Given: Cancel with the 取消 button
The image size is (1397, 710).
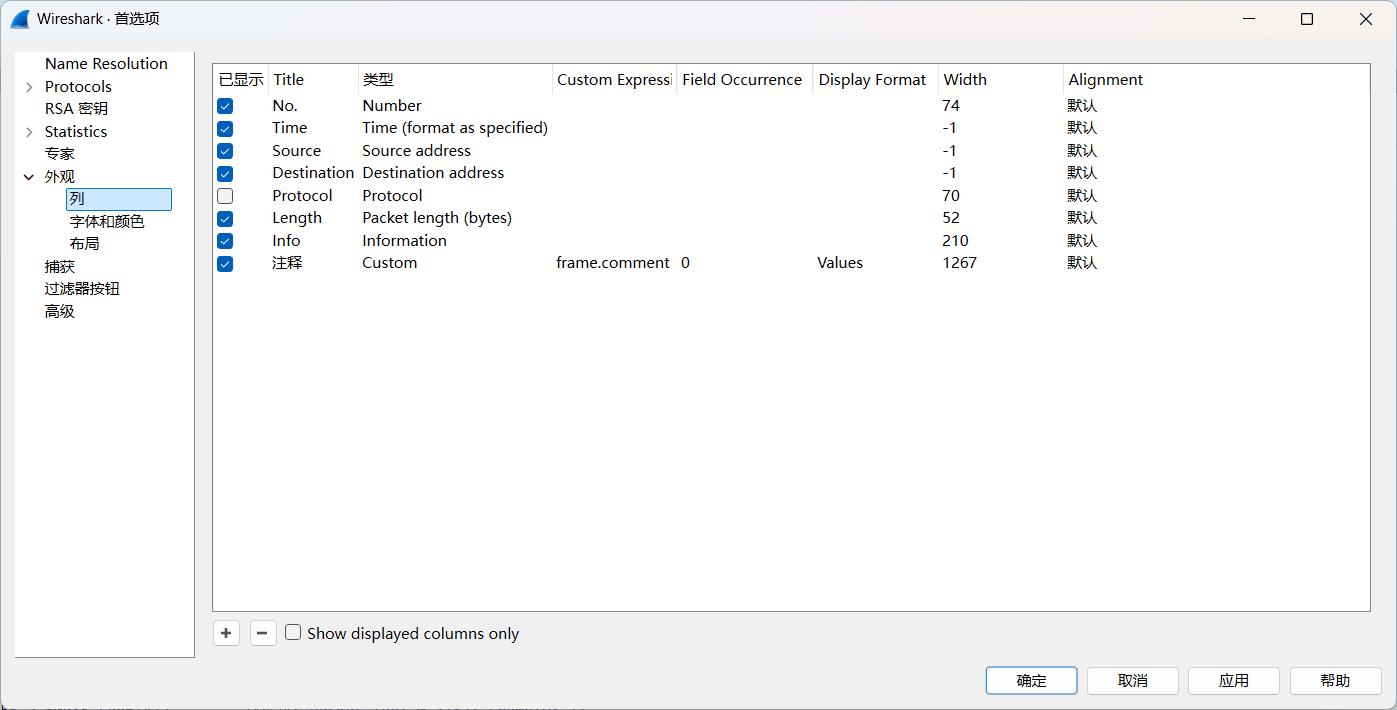Looking at the screenshot, I should click(1132, 681).
